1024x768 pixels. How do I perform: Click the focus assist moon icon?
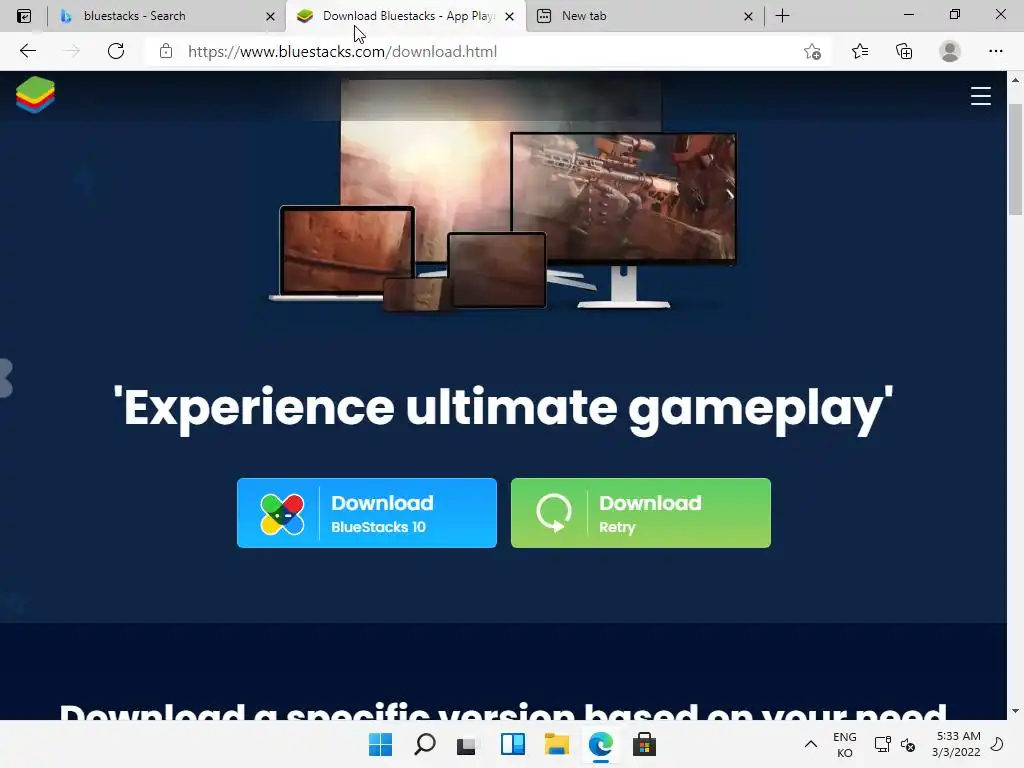pyautogui.click(x=997, y=744)
